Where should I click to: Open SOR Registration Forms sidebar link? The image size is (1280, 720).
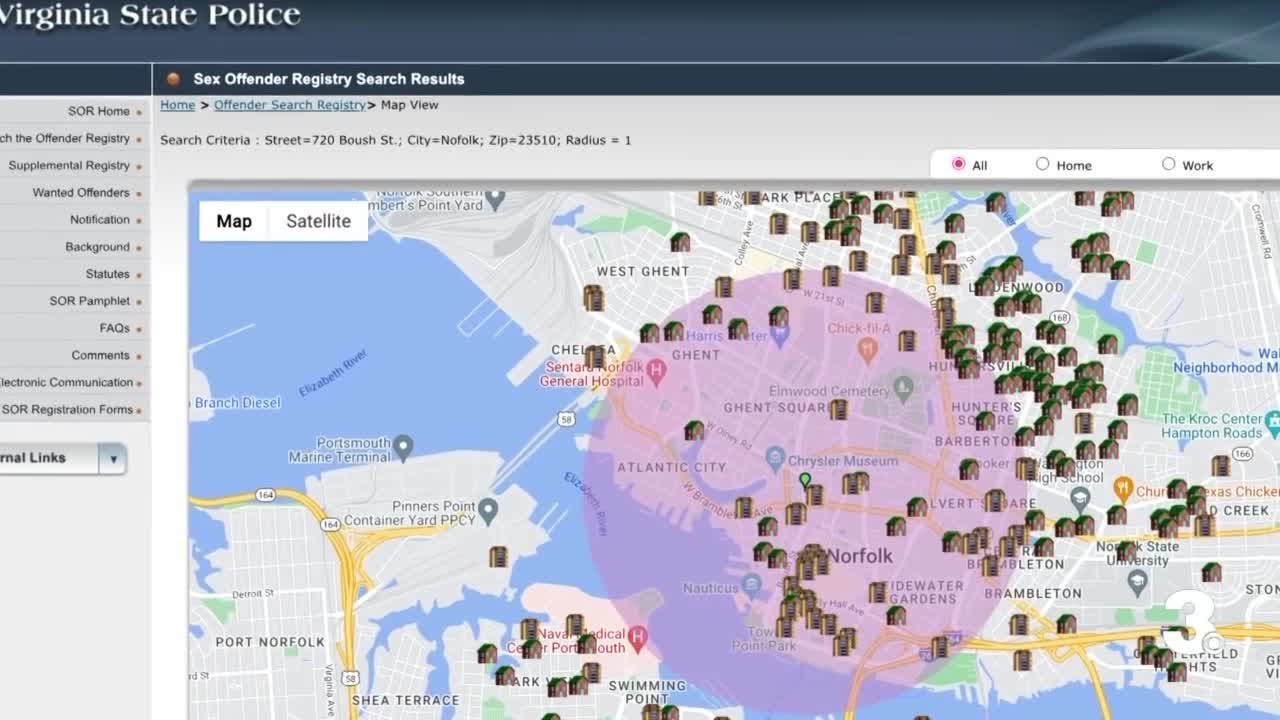tap(67, 409)
